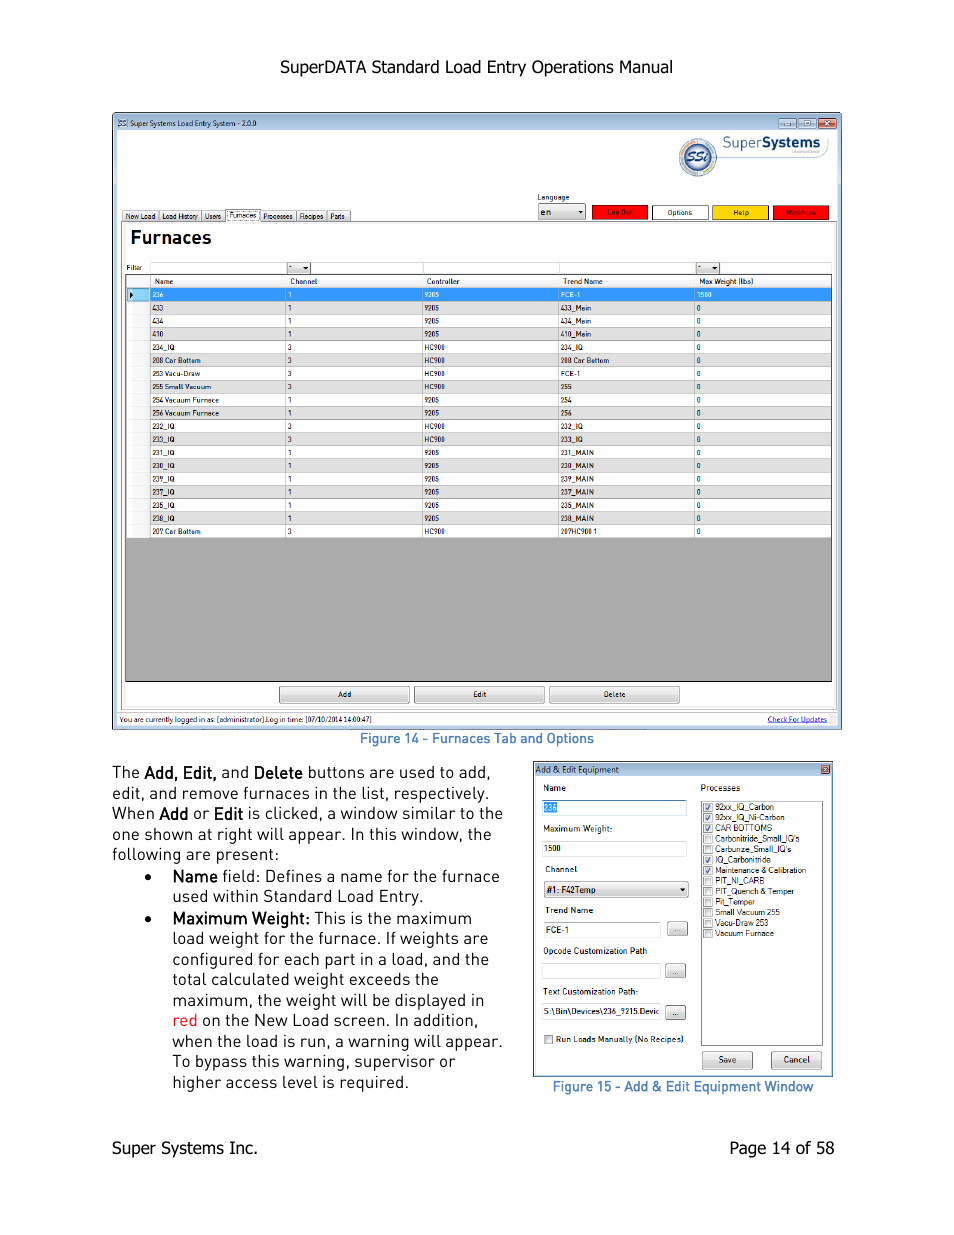Click Cancel in Add & Edit Equipment

pos(797,1060)
